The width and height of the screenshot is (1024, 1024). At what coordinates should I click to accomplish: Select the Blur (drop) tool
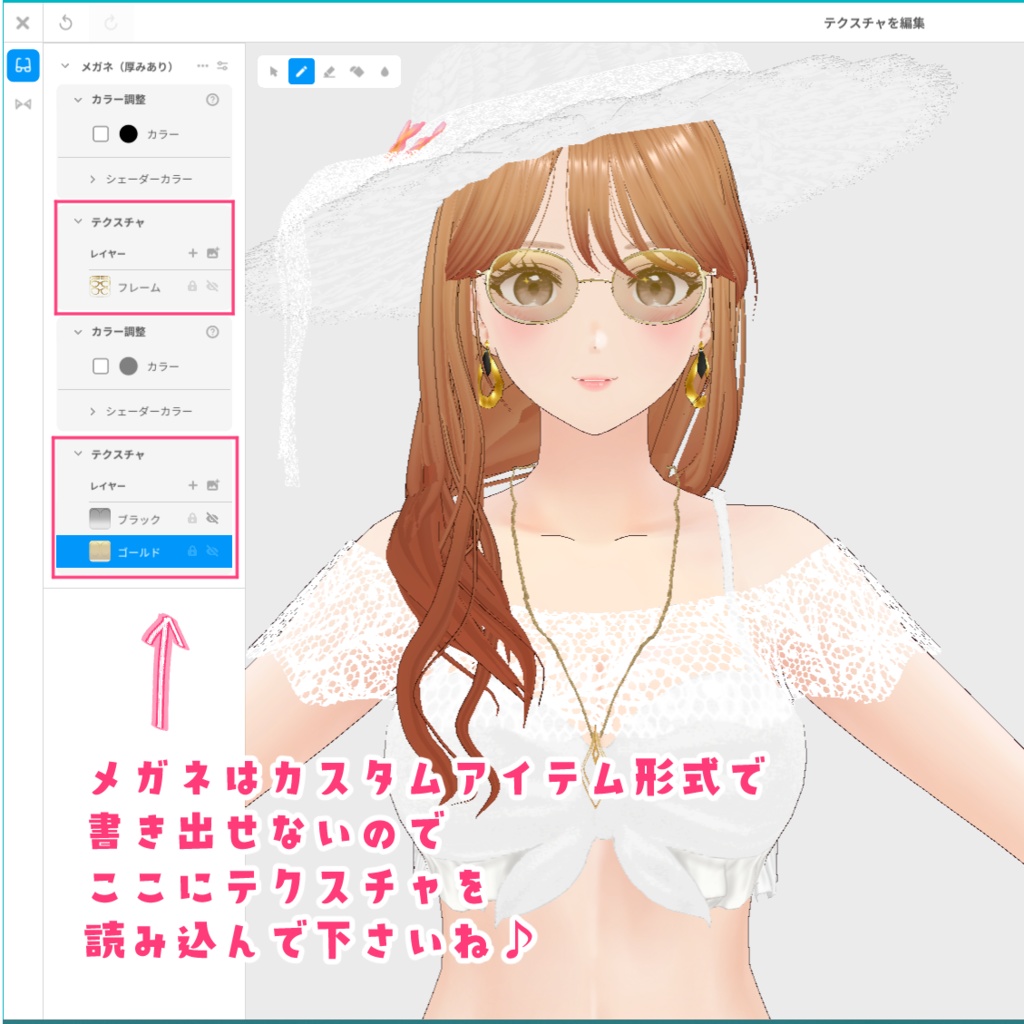tap(384, 71)
